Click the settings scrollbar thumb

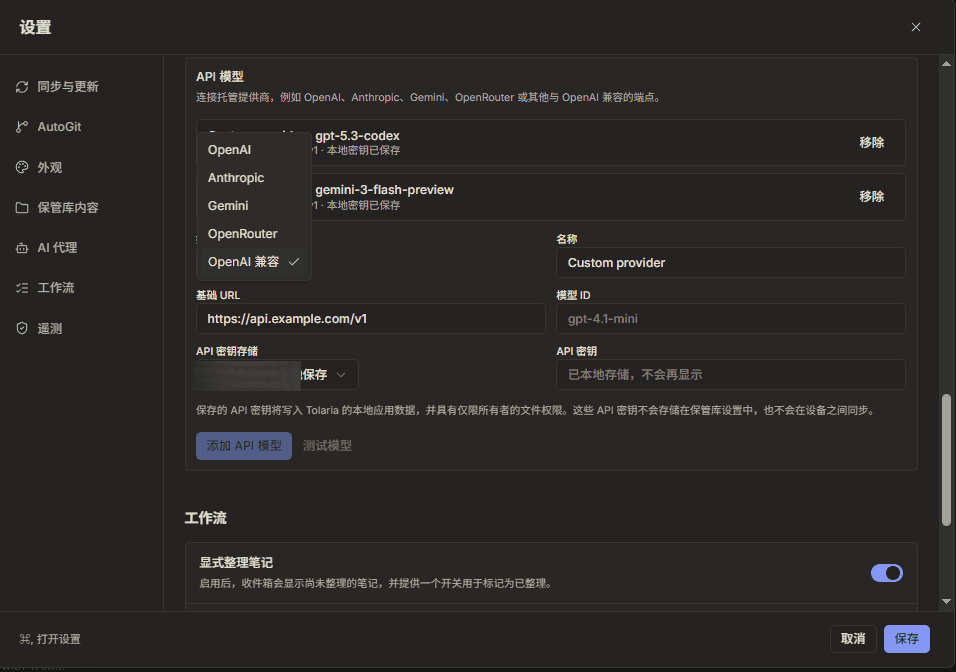pos(946,460)
